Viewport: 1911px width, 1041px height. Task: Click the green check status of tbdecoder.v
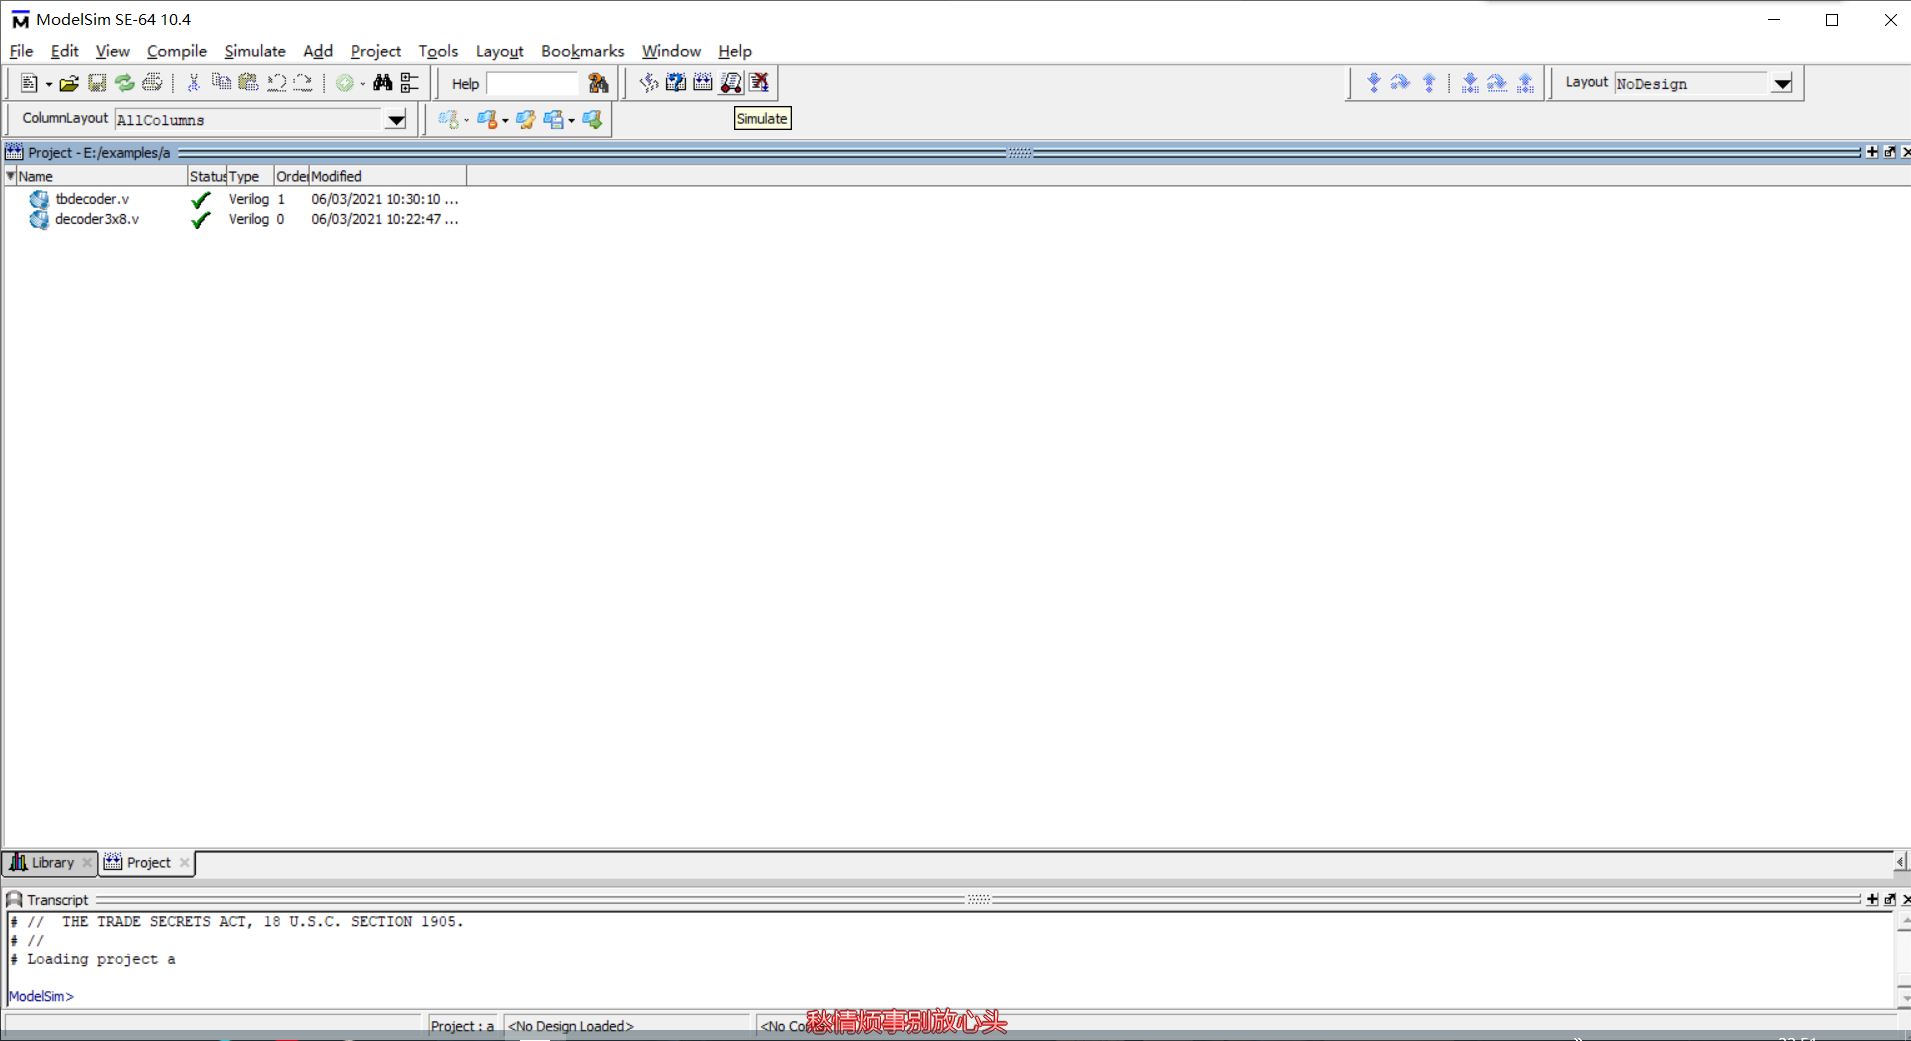coord(201,199)
